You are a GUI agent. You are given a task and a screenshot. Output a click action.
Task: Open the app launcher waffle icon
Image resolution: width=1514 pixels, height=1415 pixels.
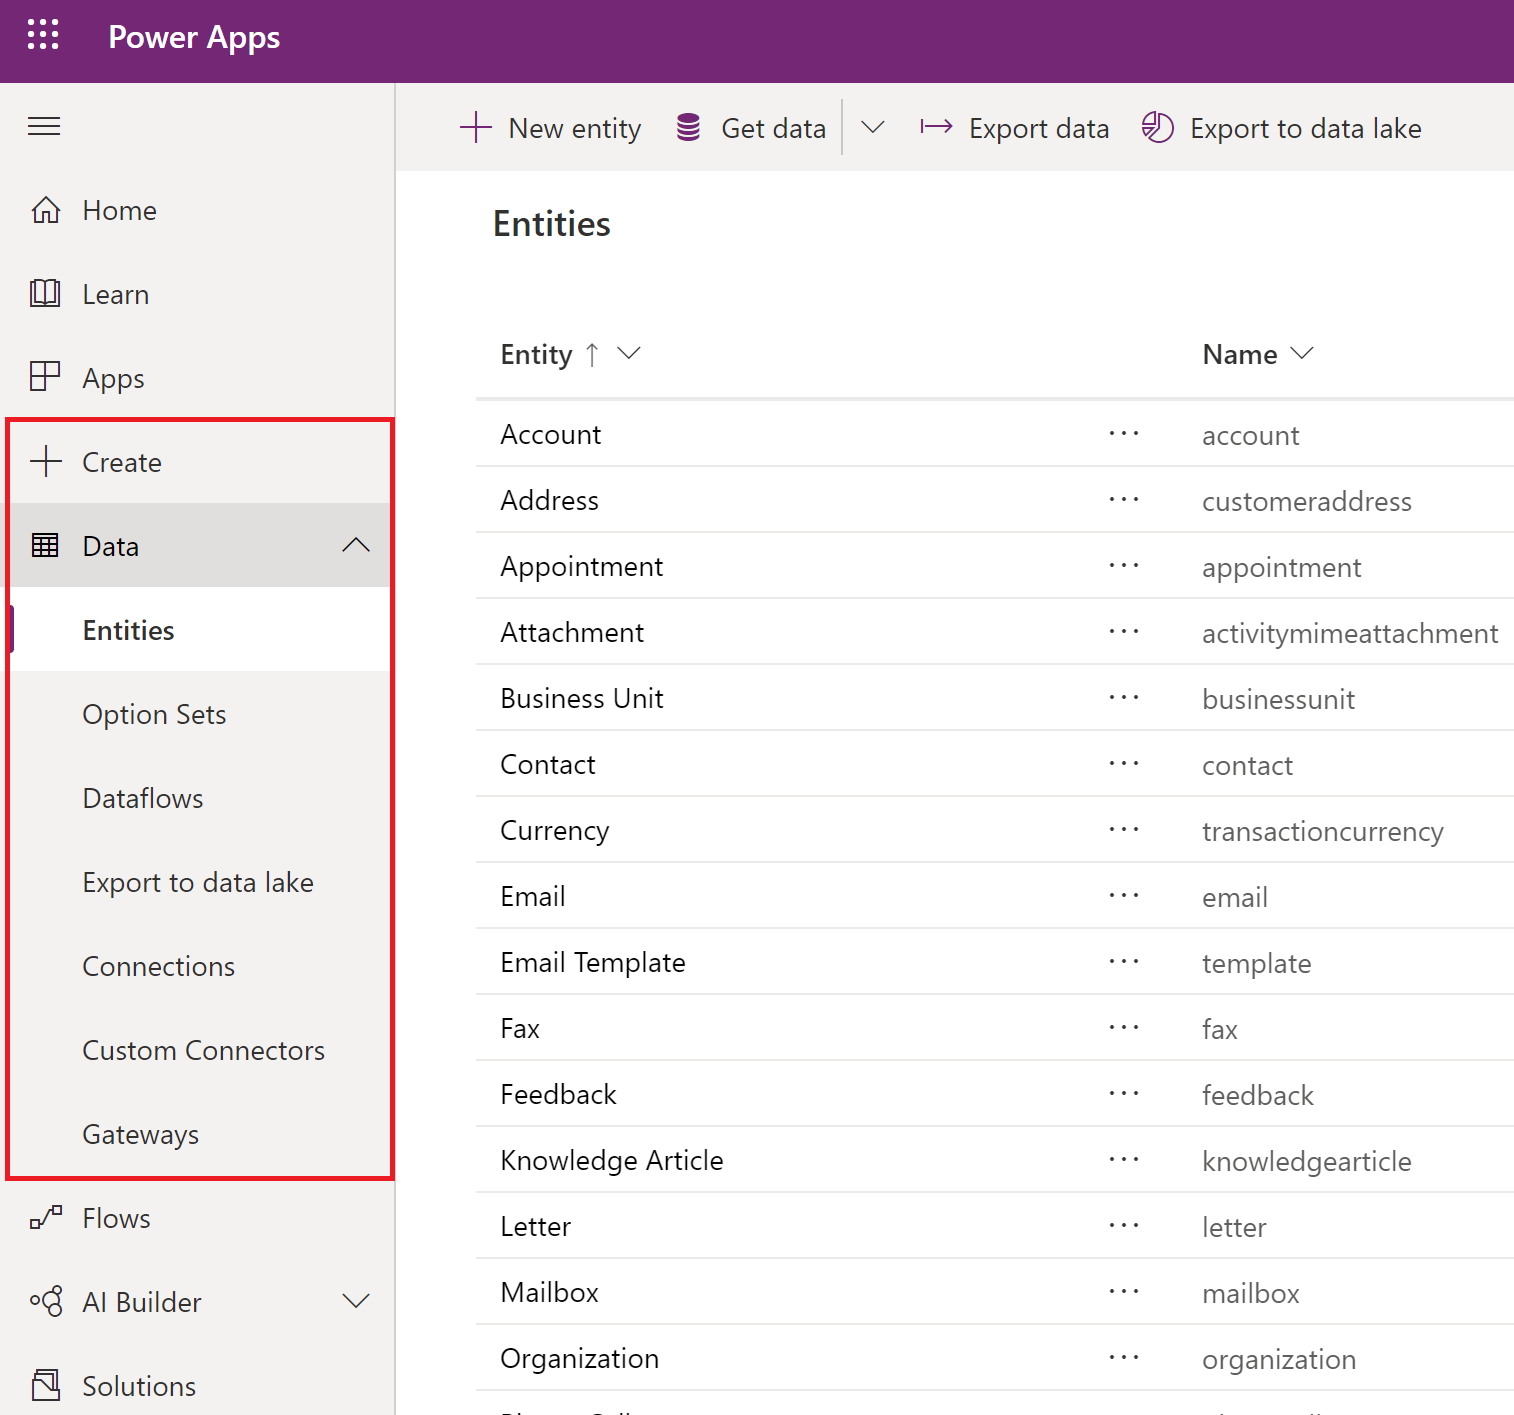pyautogui.click(x=43, y=35)
